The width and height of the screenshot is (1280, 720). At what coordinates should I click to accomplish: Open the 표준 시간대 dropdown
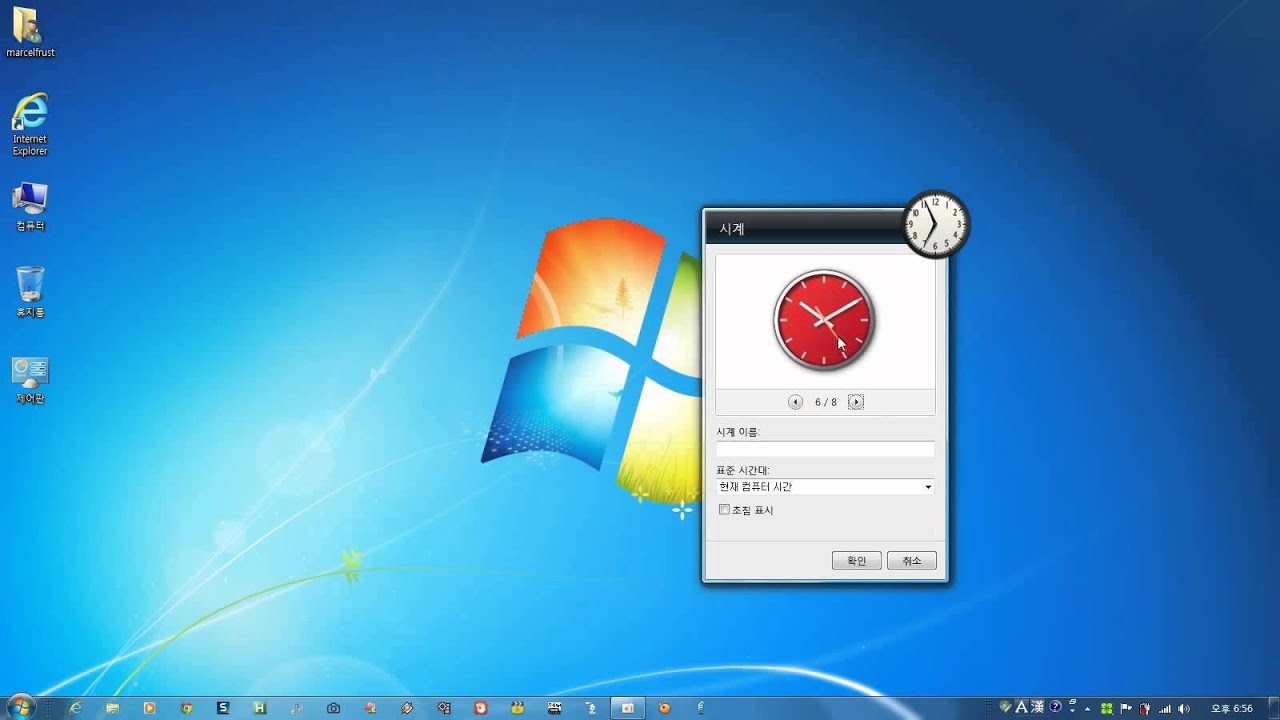tap(825, 487)
